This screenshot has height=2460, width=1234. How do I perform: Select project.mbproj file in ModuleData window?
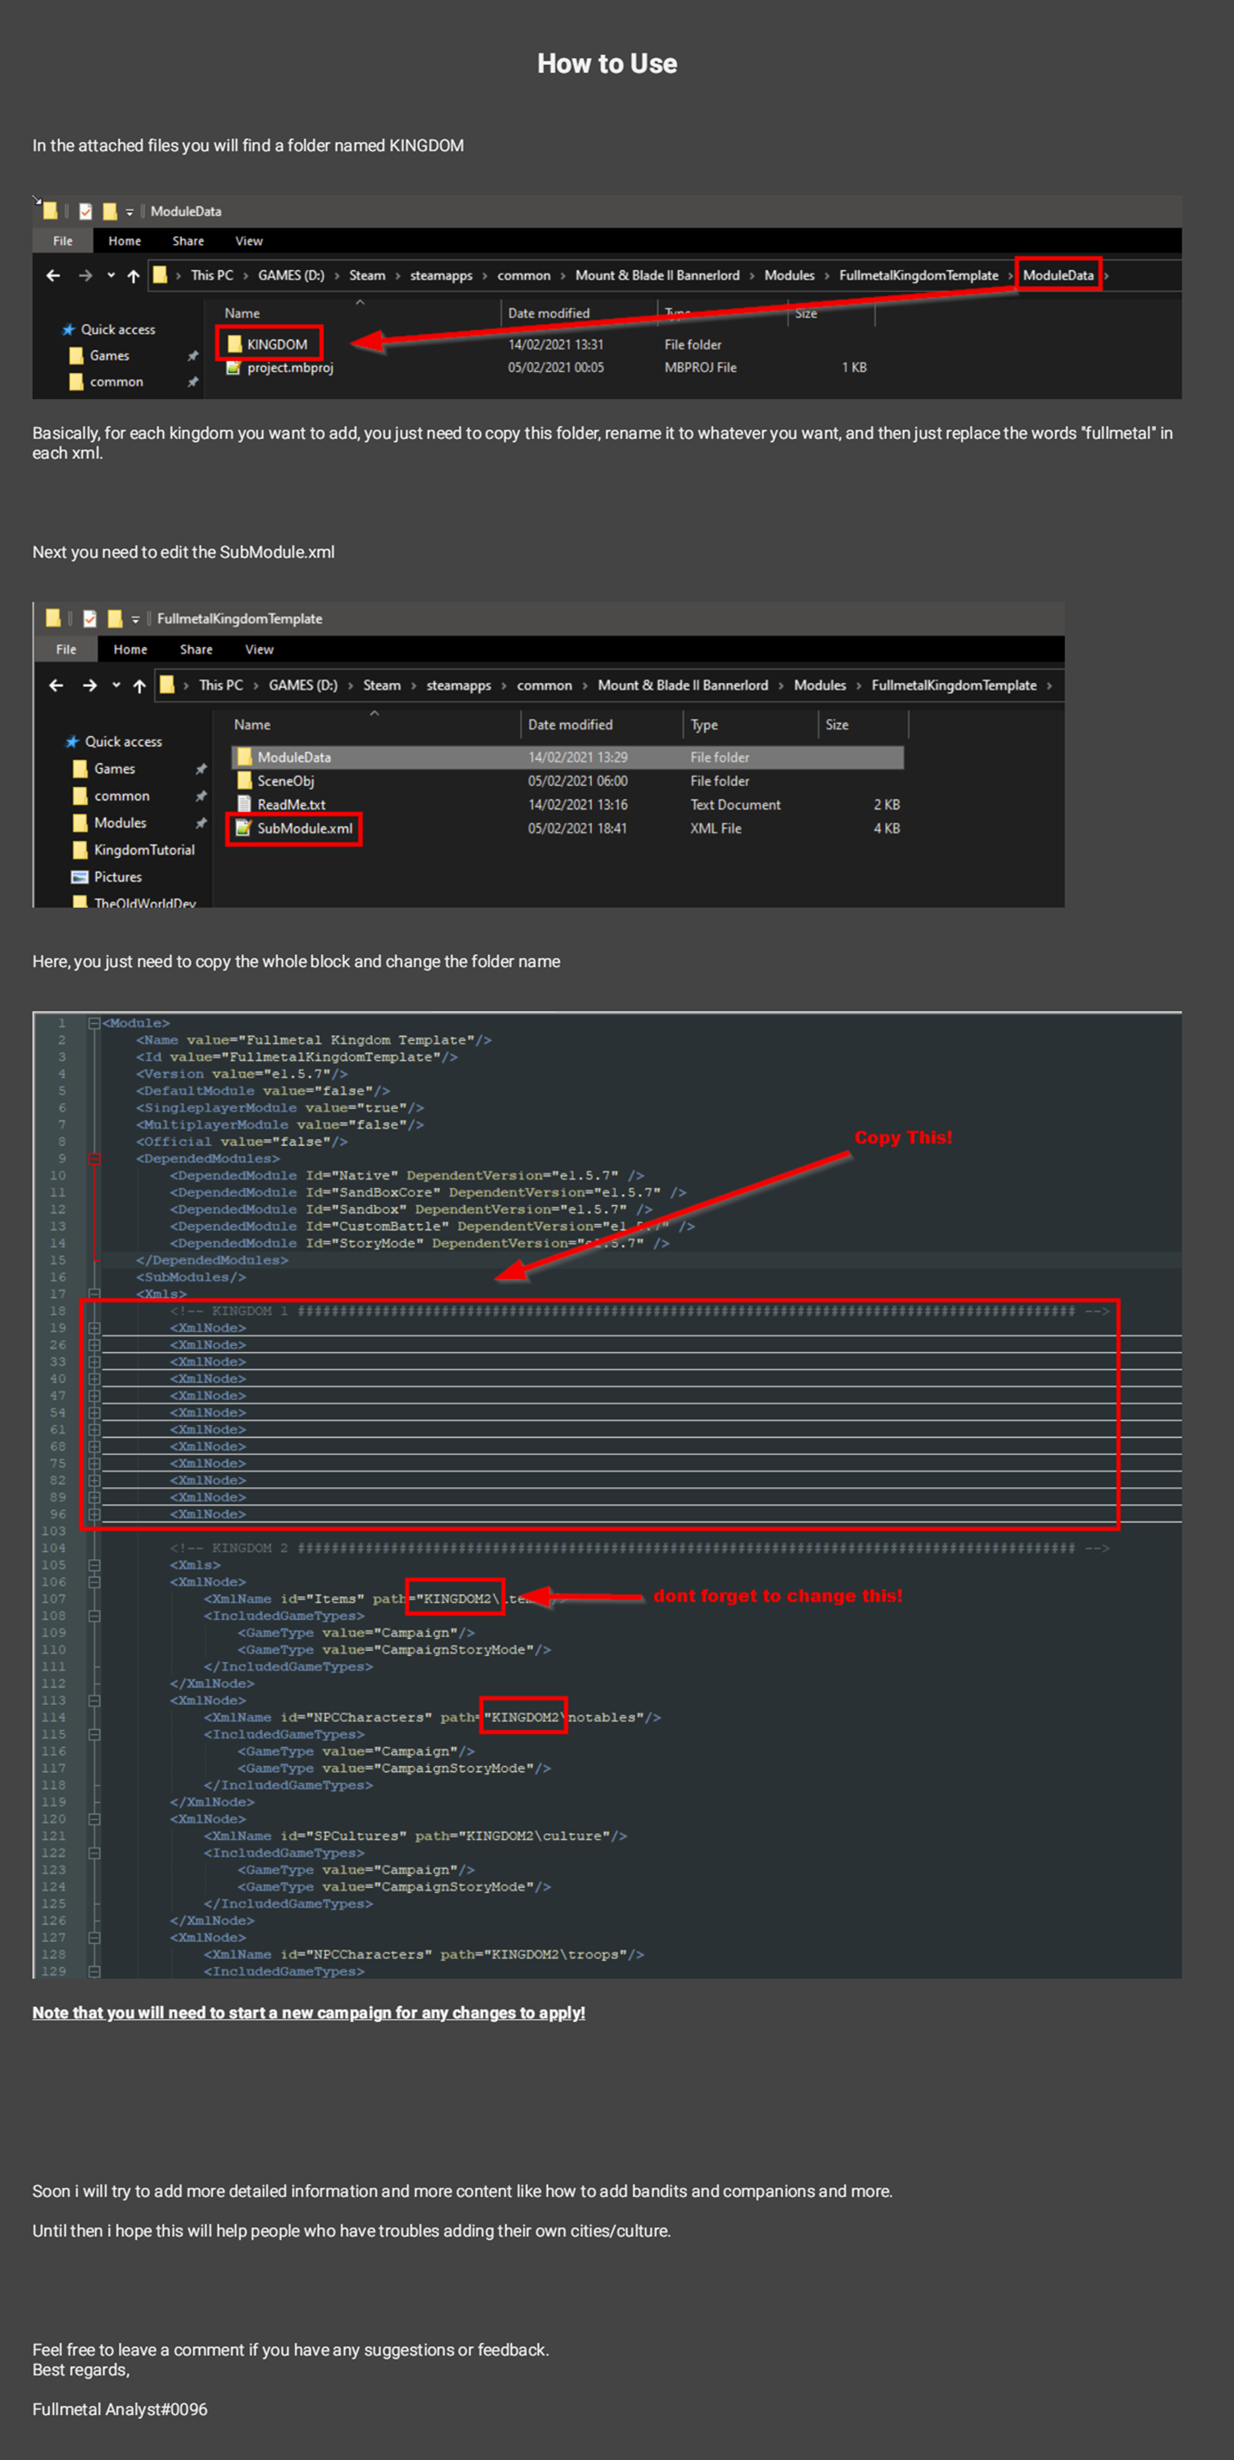pyautogui.click(x=280, y=368)
